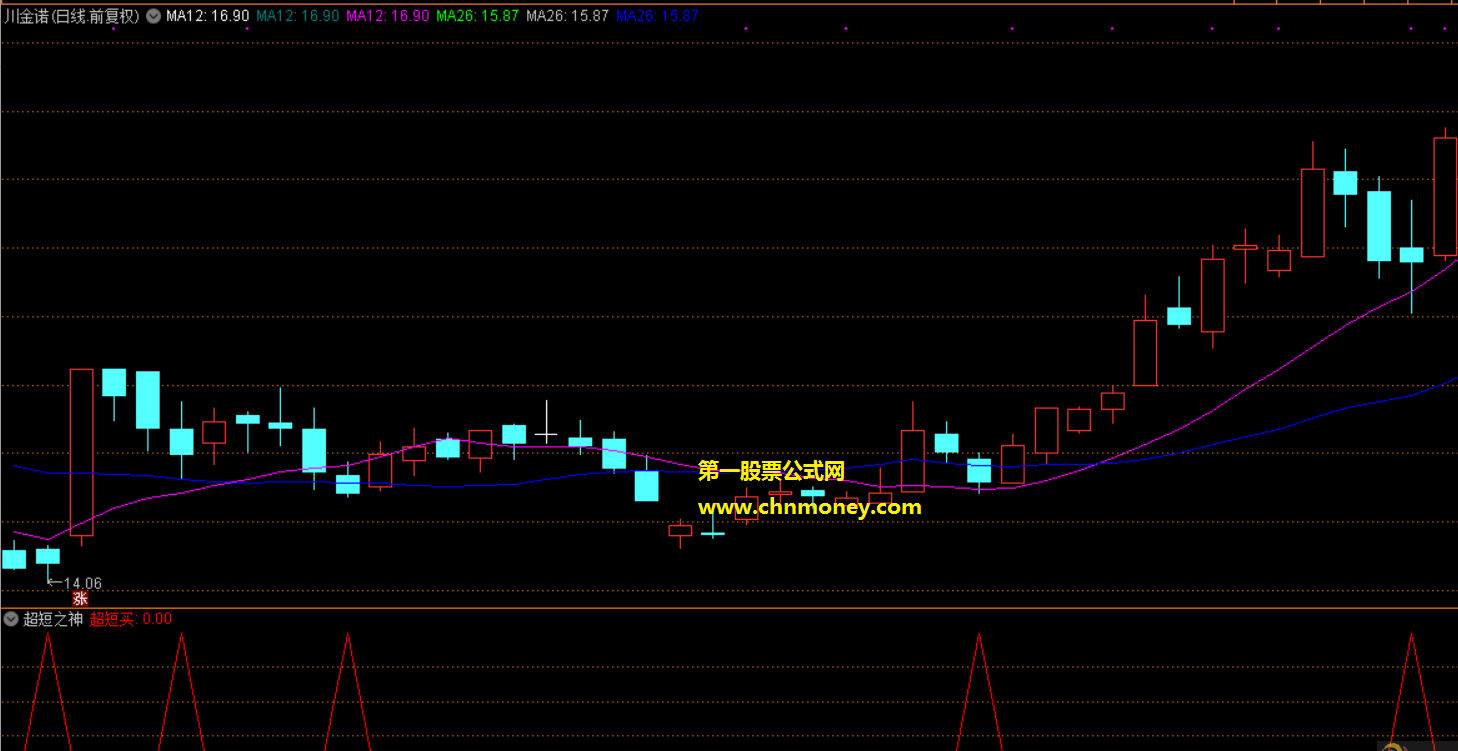Click the red 涨 marker under the chart
This screenshot has height=751, width=1458.
(80, 599)
